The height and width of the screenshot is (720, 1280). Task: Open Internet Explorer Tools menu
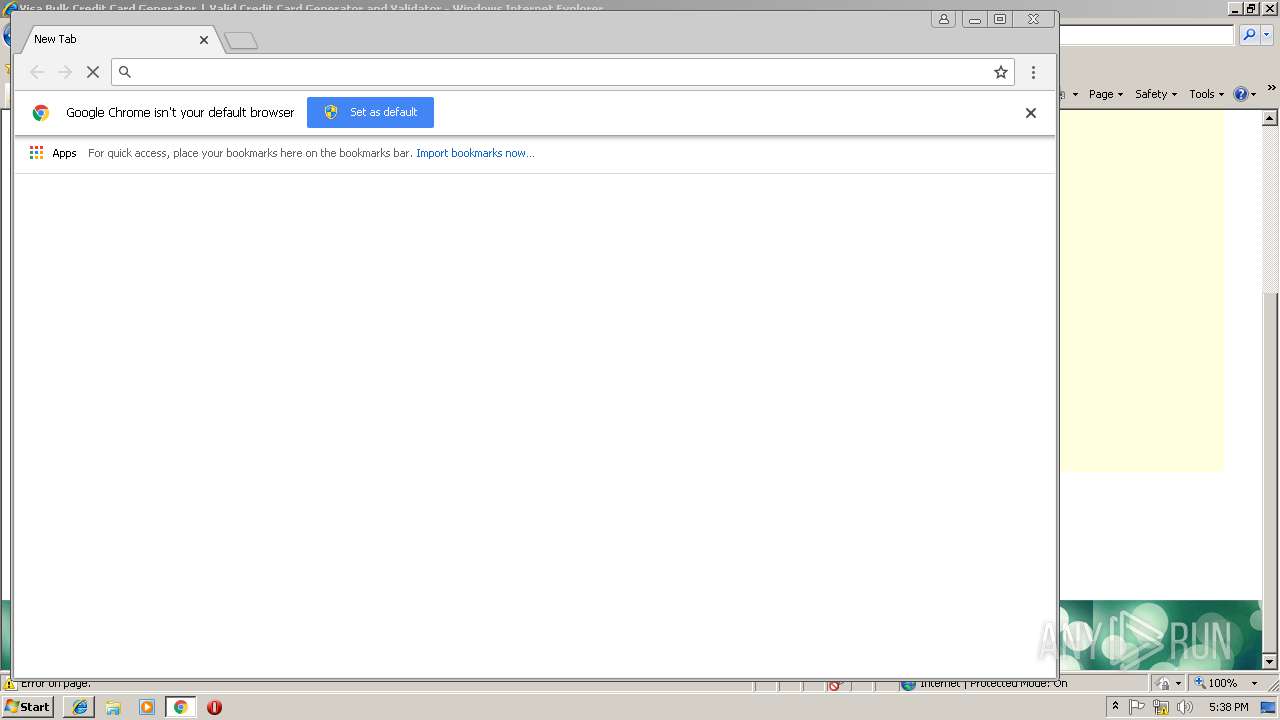point(1206,94)
